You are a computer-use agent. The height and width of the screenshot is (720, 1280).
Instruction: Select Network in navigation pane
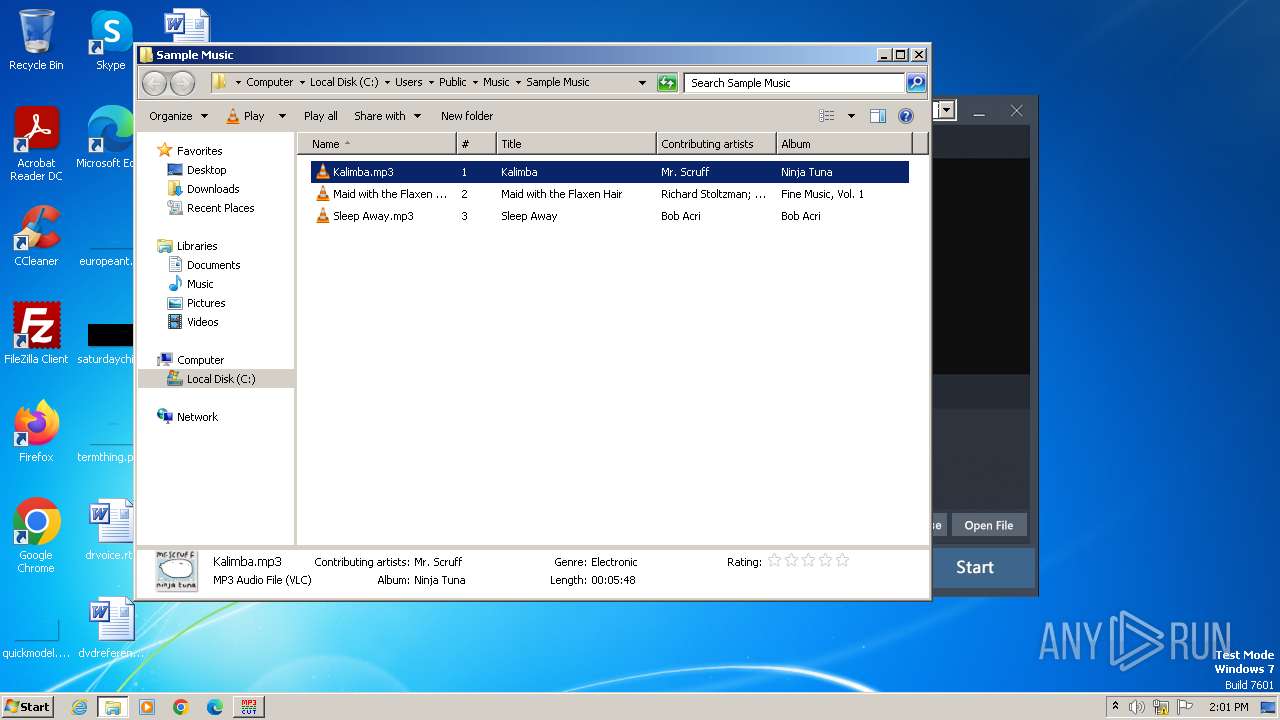point(197,417)
